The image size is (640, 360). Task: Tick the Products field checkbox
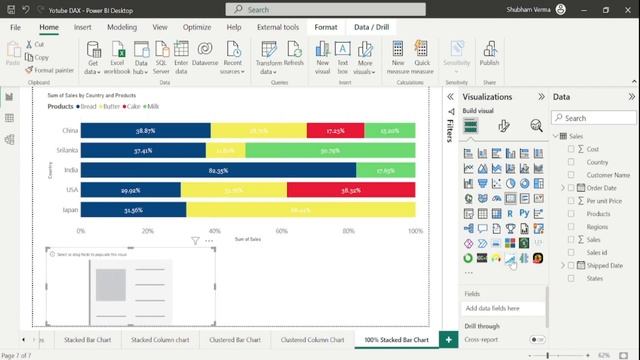571,213
